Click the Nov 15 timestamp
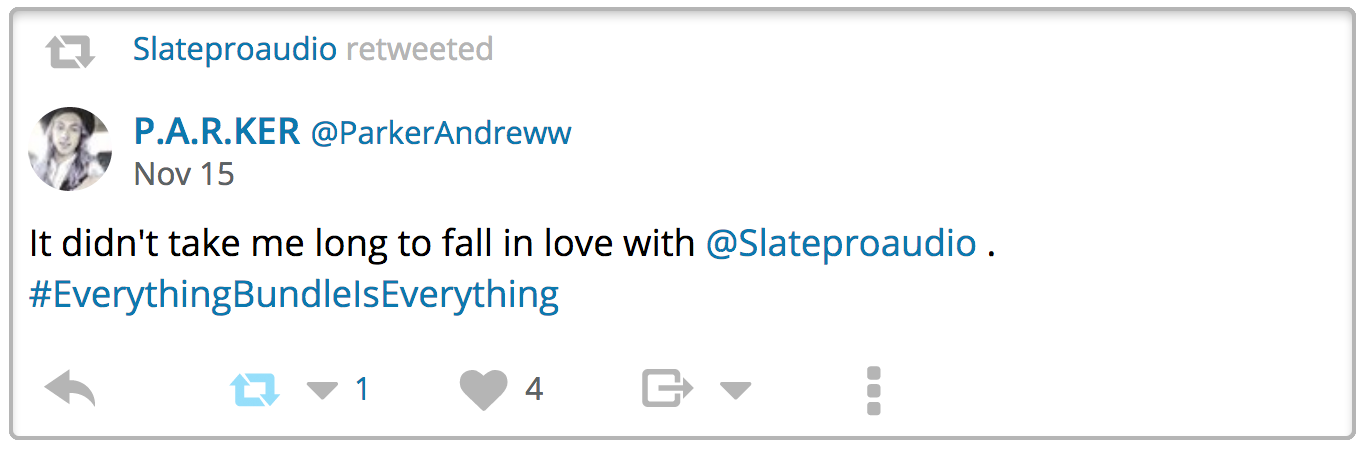The image size is (1368, 452). coord(184,174)
